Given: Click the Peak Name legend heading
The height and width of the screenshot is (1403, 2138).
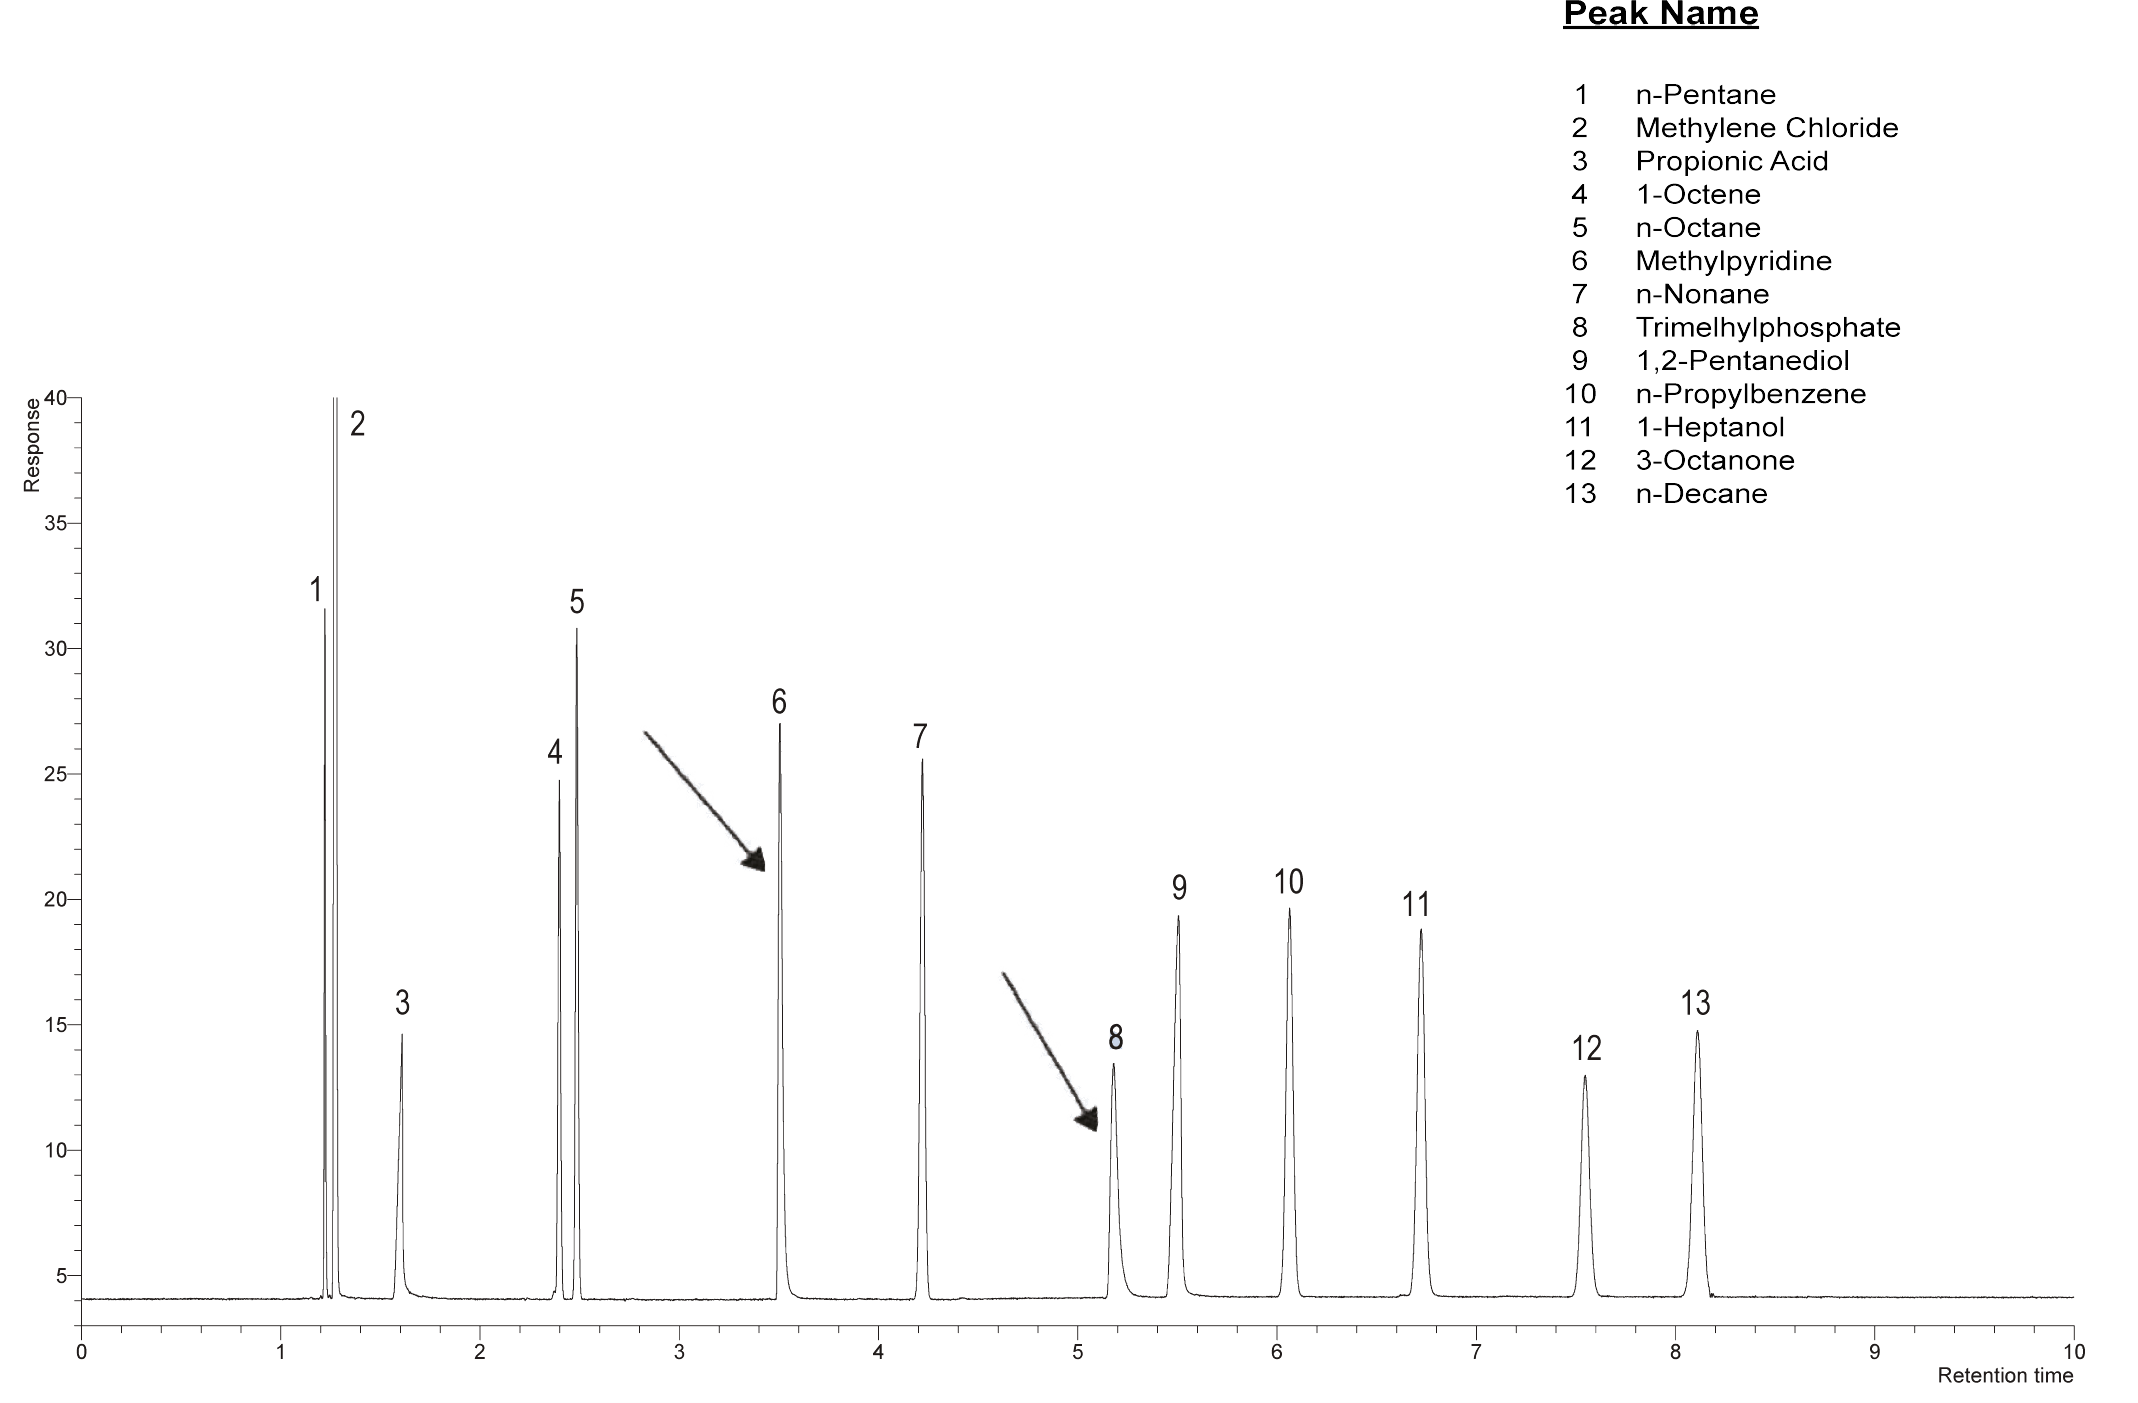Looking at the screenshot, I should 1661,14.
